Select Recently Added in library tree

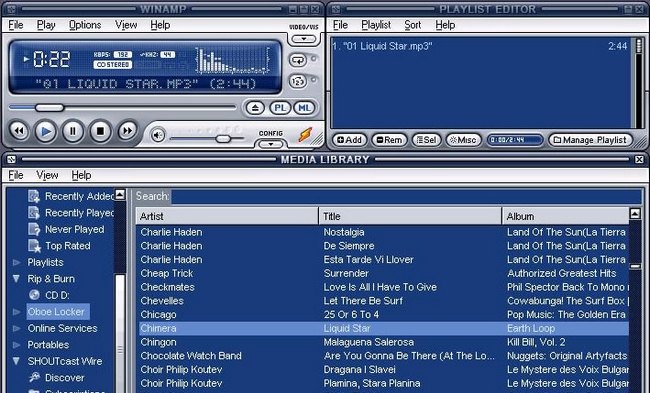71,196
